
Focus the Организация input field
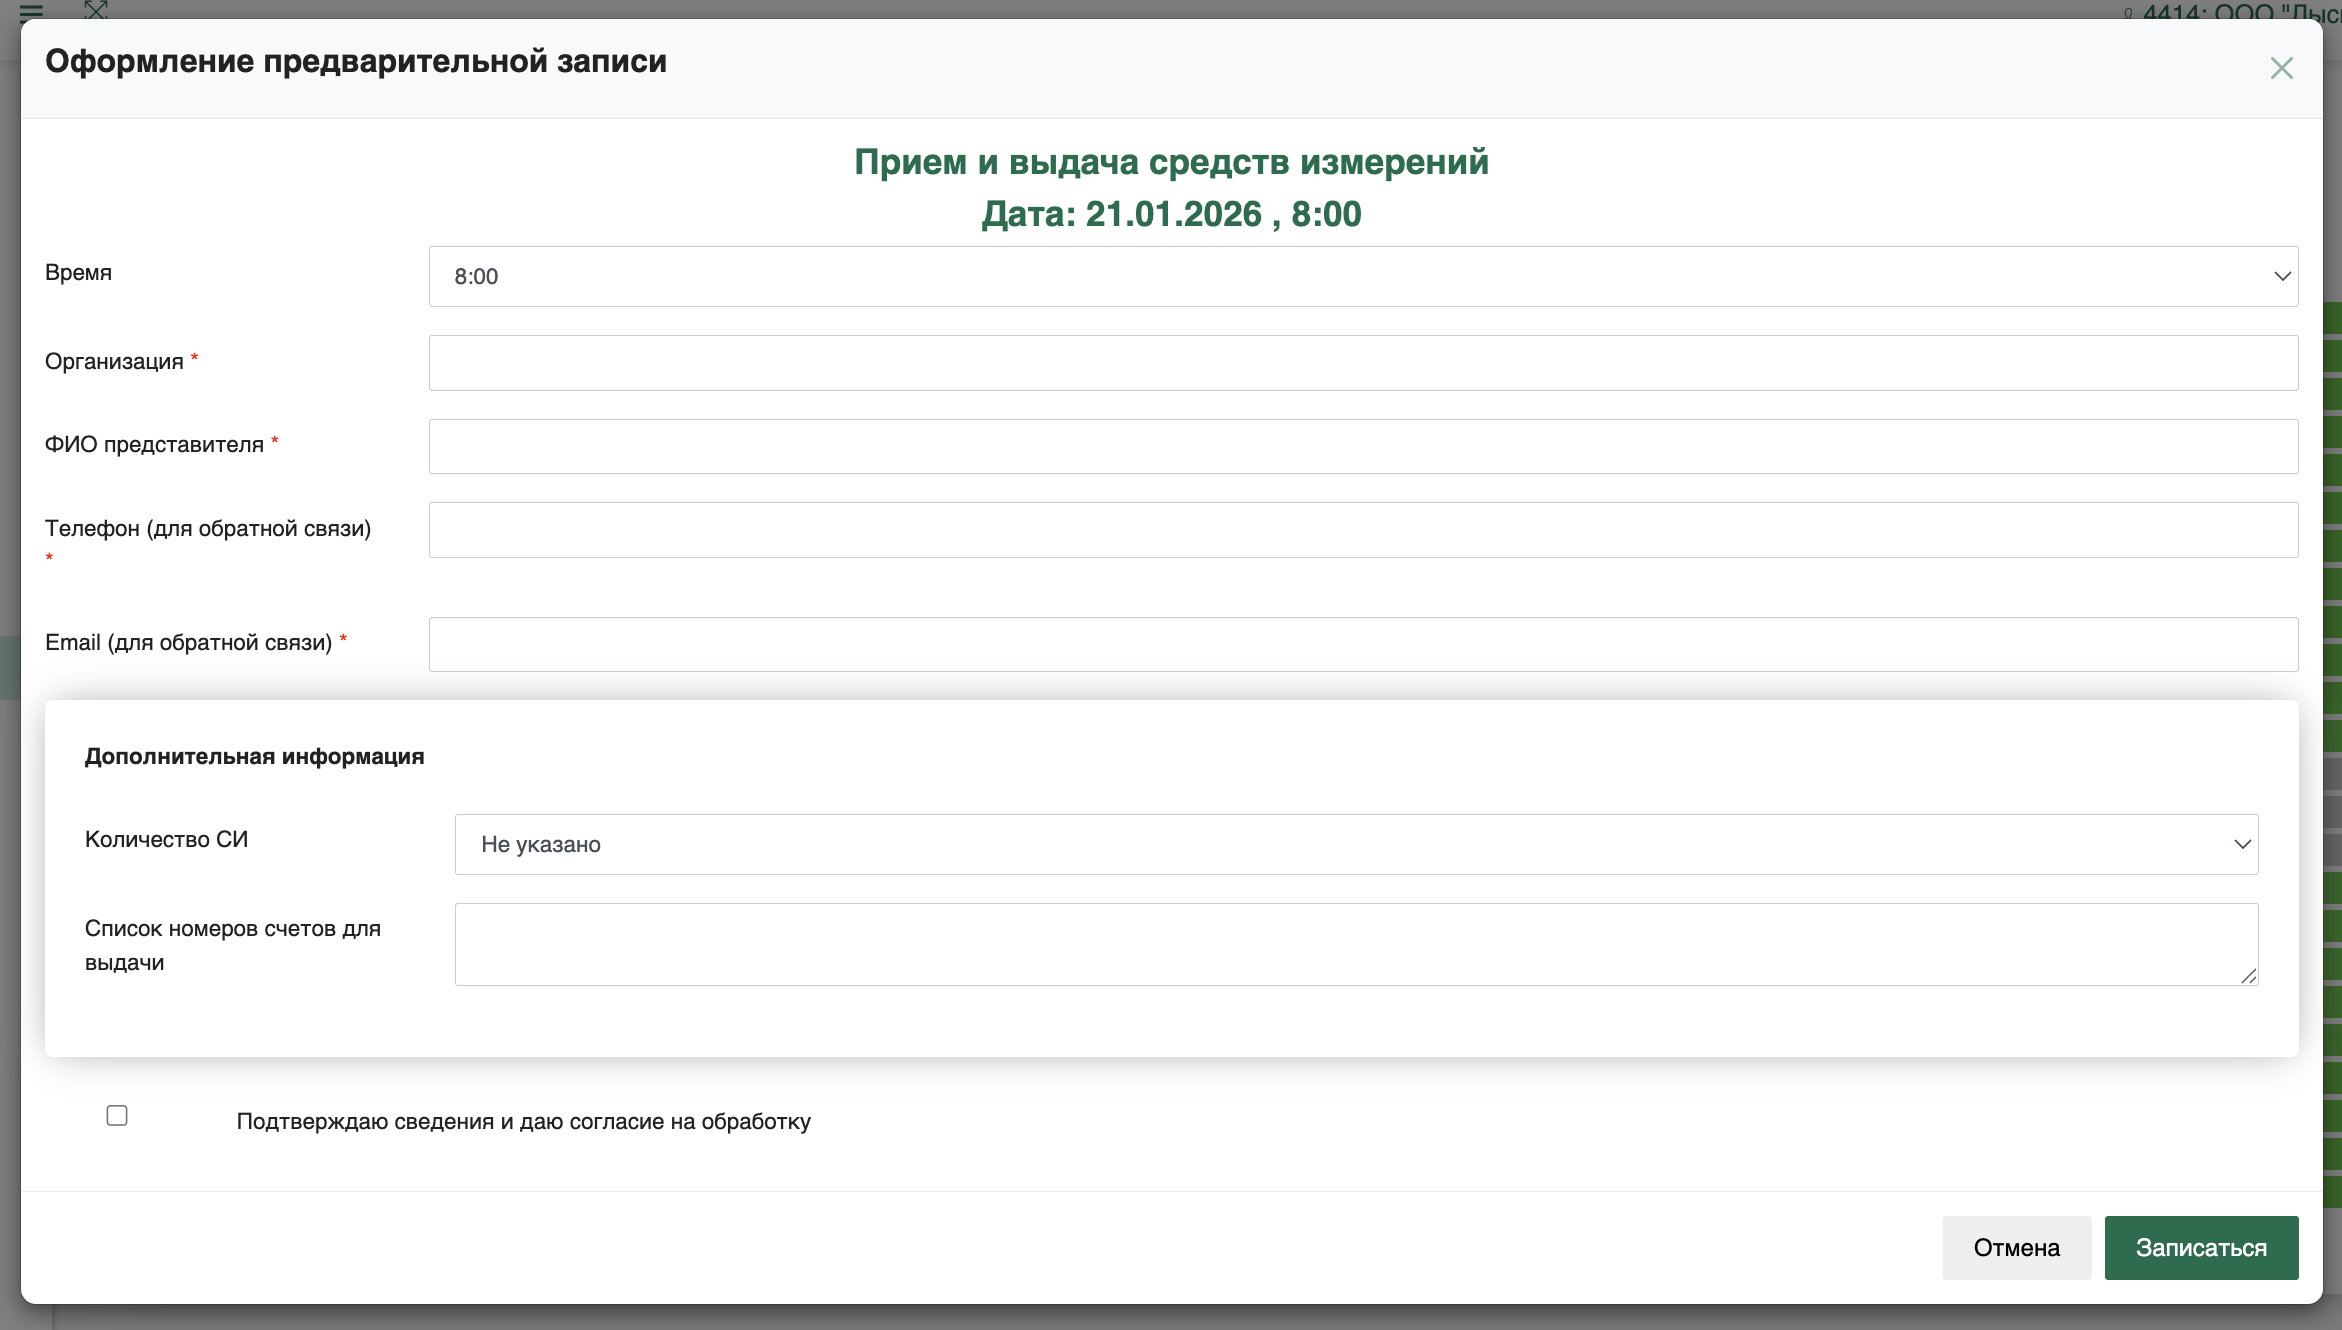[x=1363, y=362]
